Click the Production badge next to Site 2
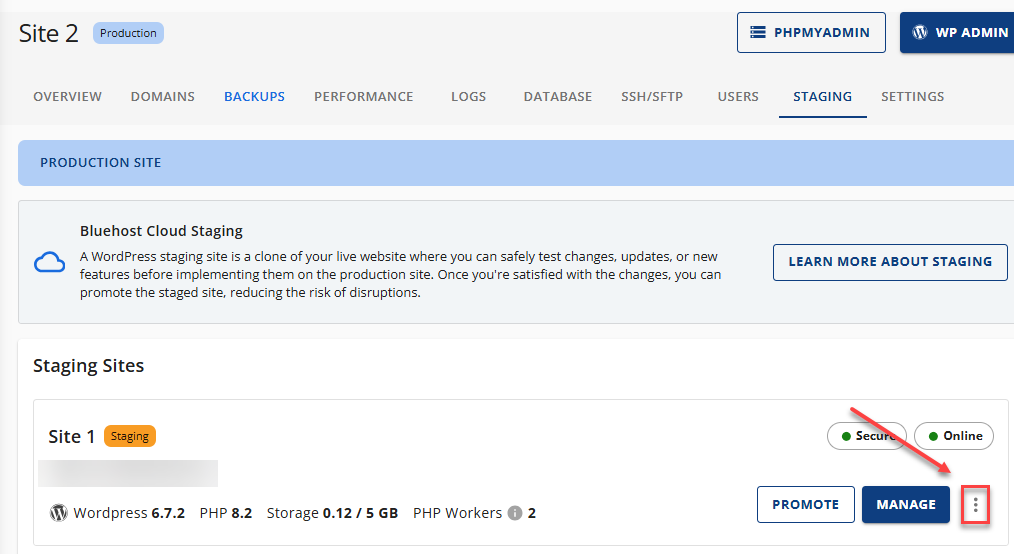 pos(128,33)
